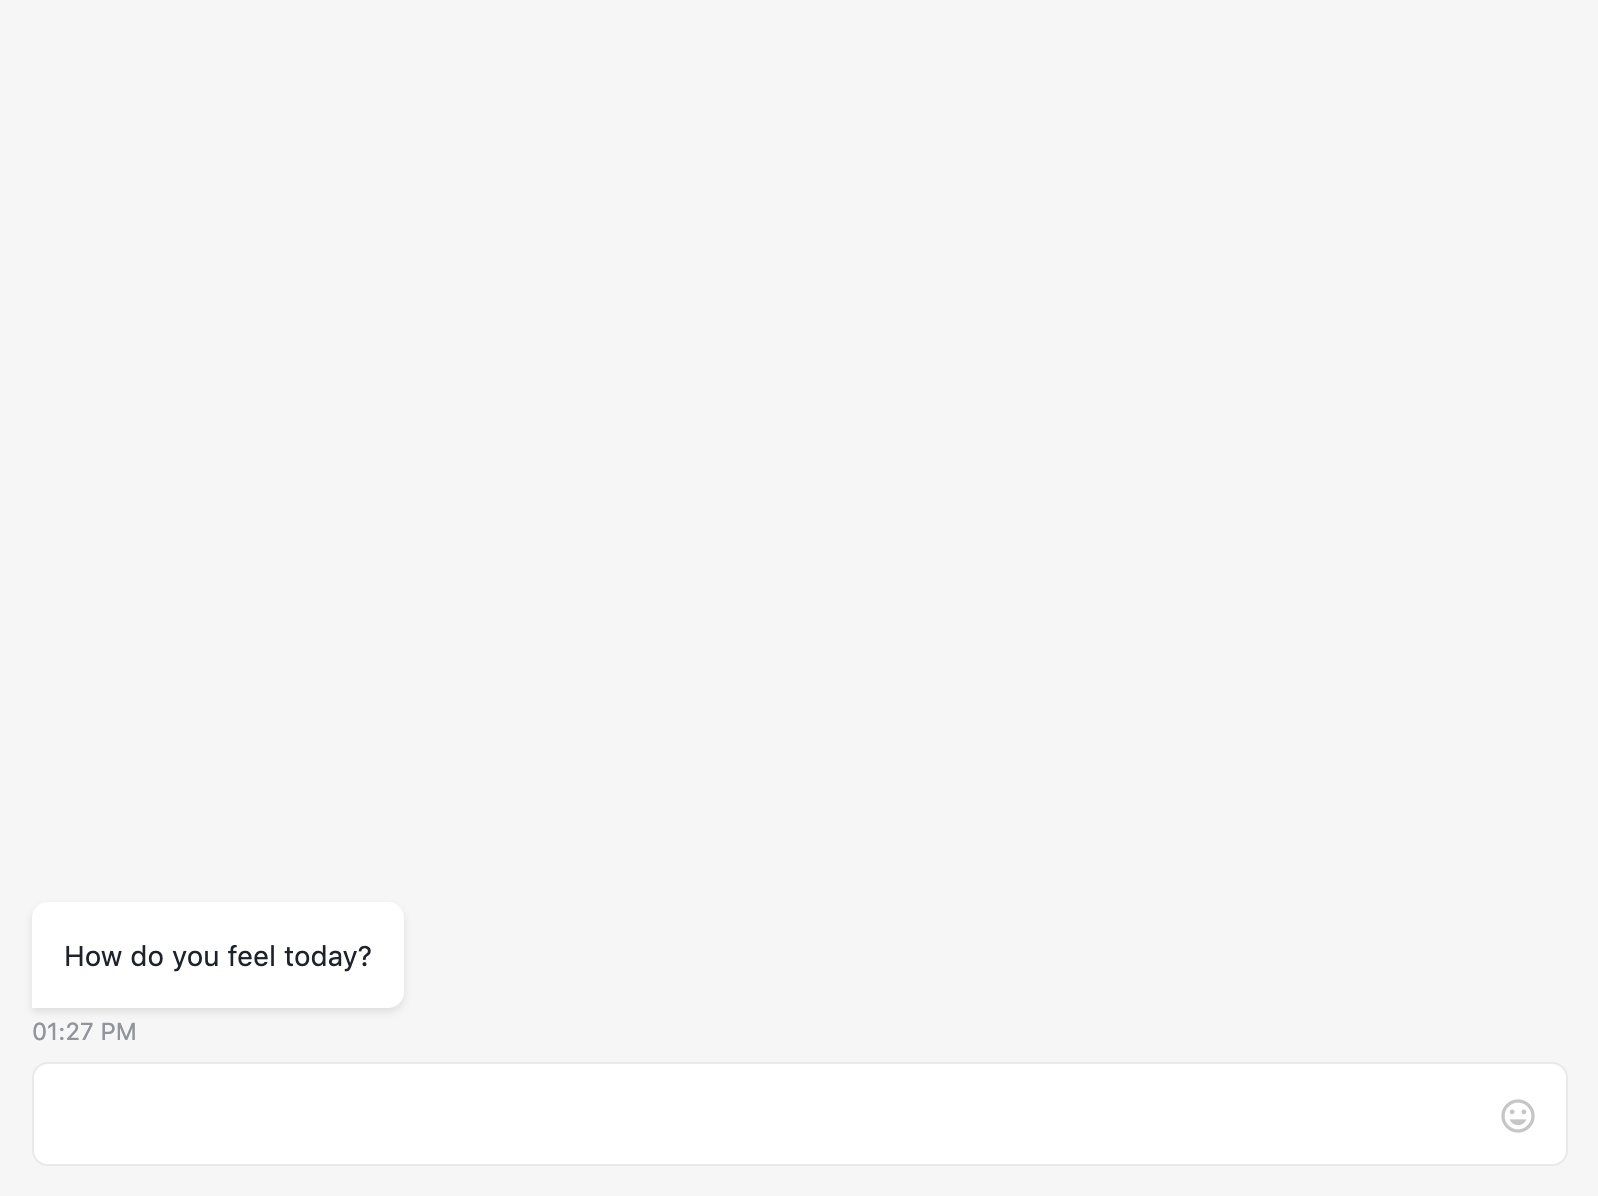Viewport: 1598px width, 1196px height.
Task: Place cursor in the reply text box
Action: point(760,1114)
